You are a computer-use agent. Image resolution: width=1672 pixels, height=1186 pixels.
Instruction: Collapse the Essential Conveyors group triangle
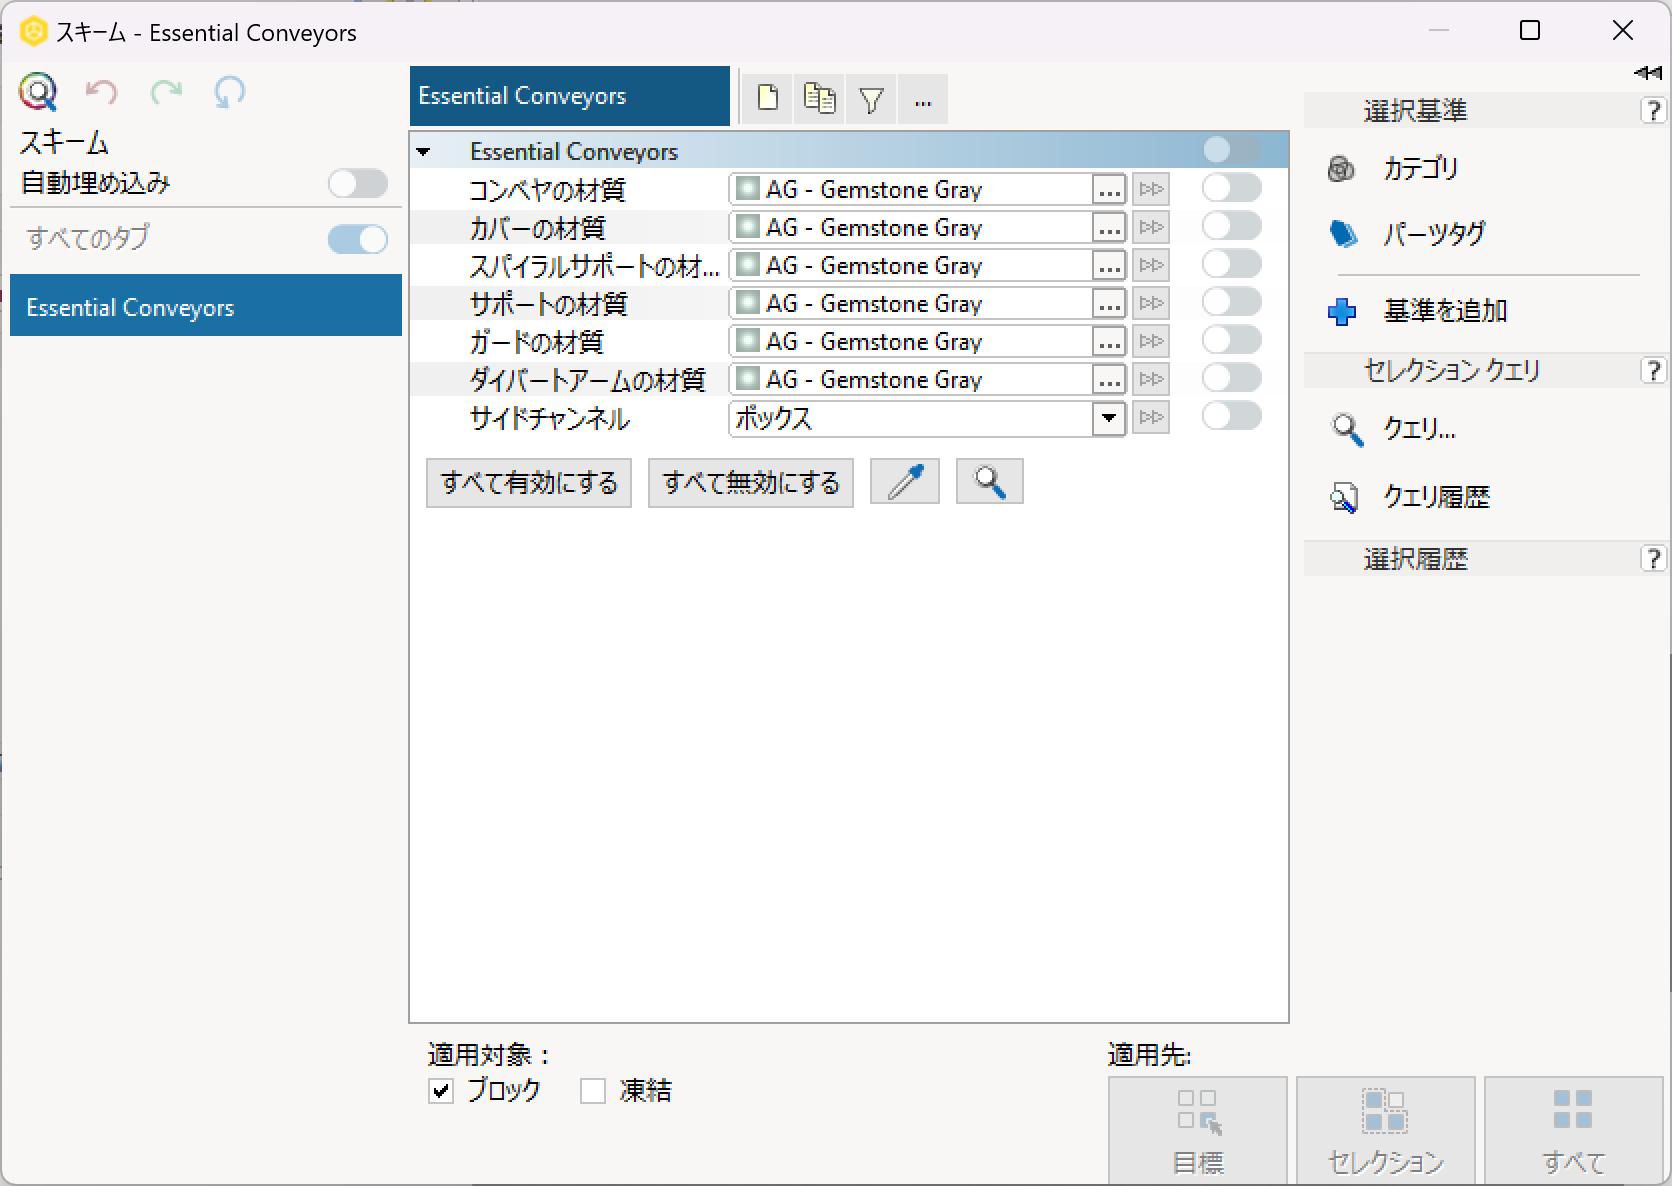click(423, 152)
